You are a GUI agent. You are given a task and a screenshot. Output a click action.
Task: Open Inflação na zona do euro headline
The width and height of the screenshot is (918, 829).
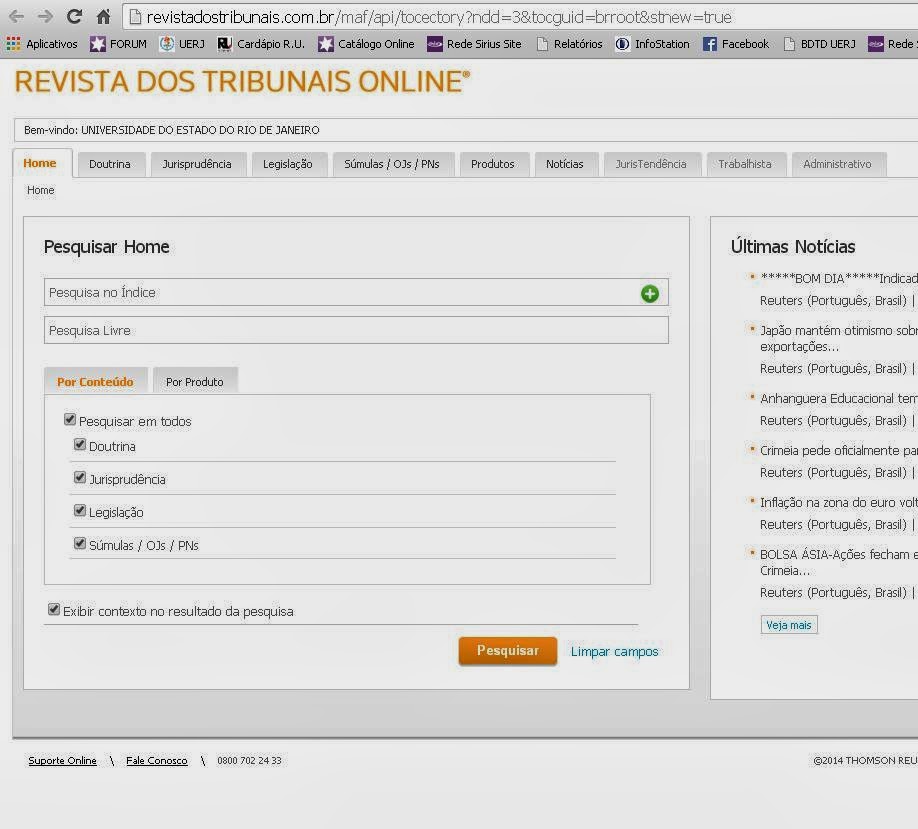[838, 502]
